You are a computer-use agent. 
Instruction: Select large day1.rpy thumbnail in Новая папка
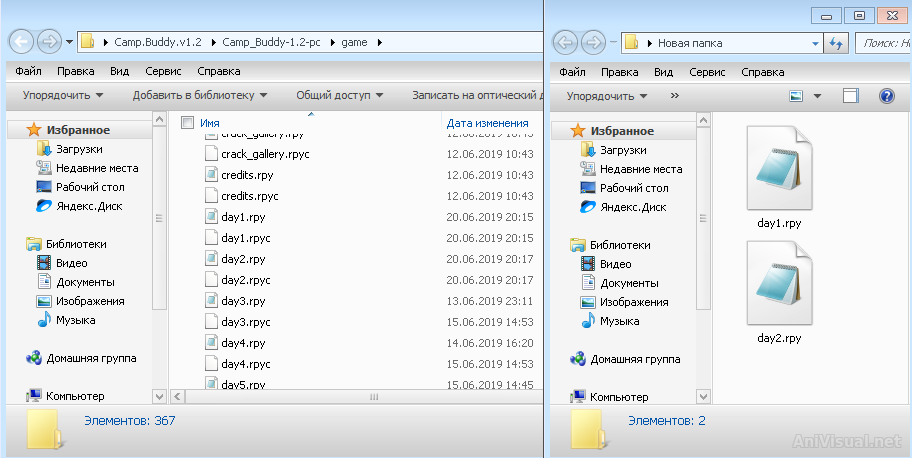[x=779, y=168]
